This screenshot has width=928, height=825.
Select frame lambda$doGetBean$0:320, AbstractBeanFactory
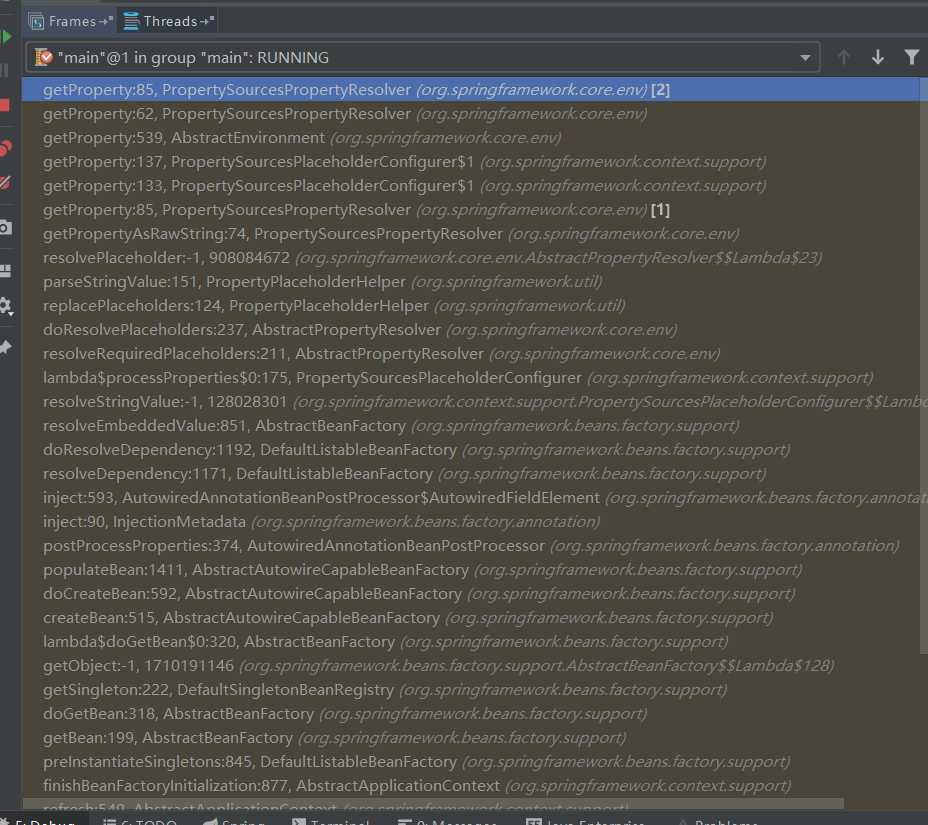pos(471,642)
